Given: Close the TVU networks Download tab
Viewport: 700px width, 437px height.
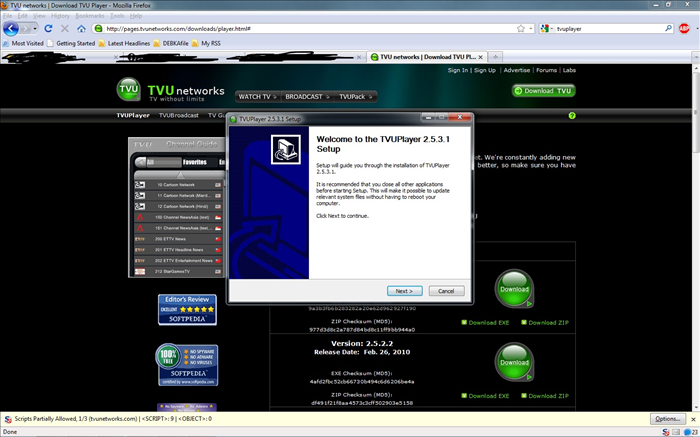Looking at the screenshot, I should tap(480, 57).
